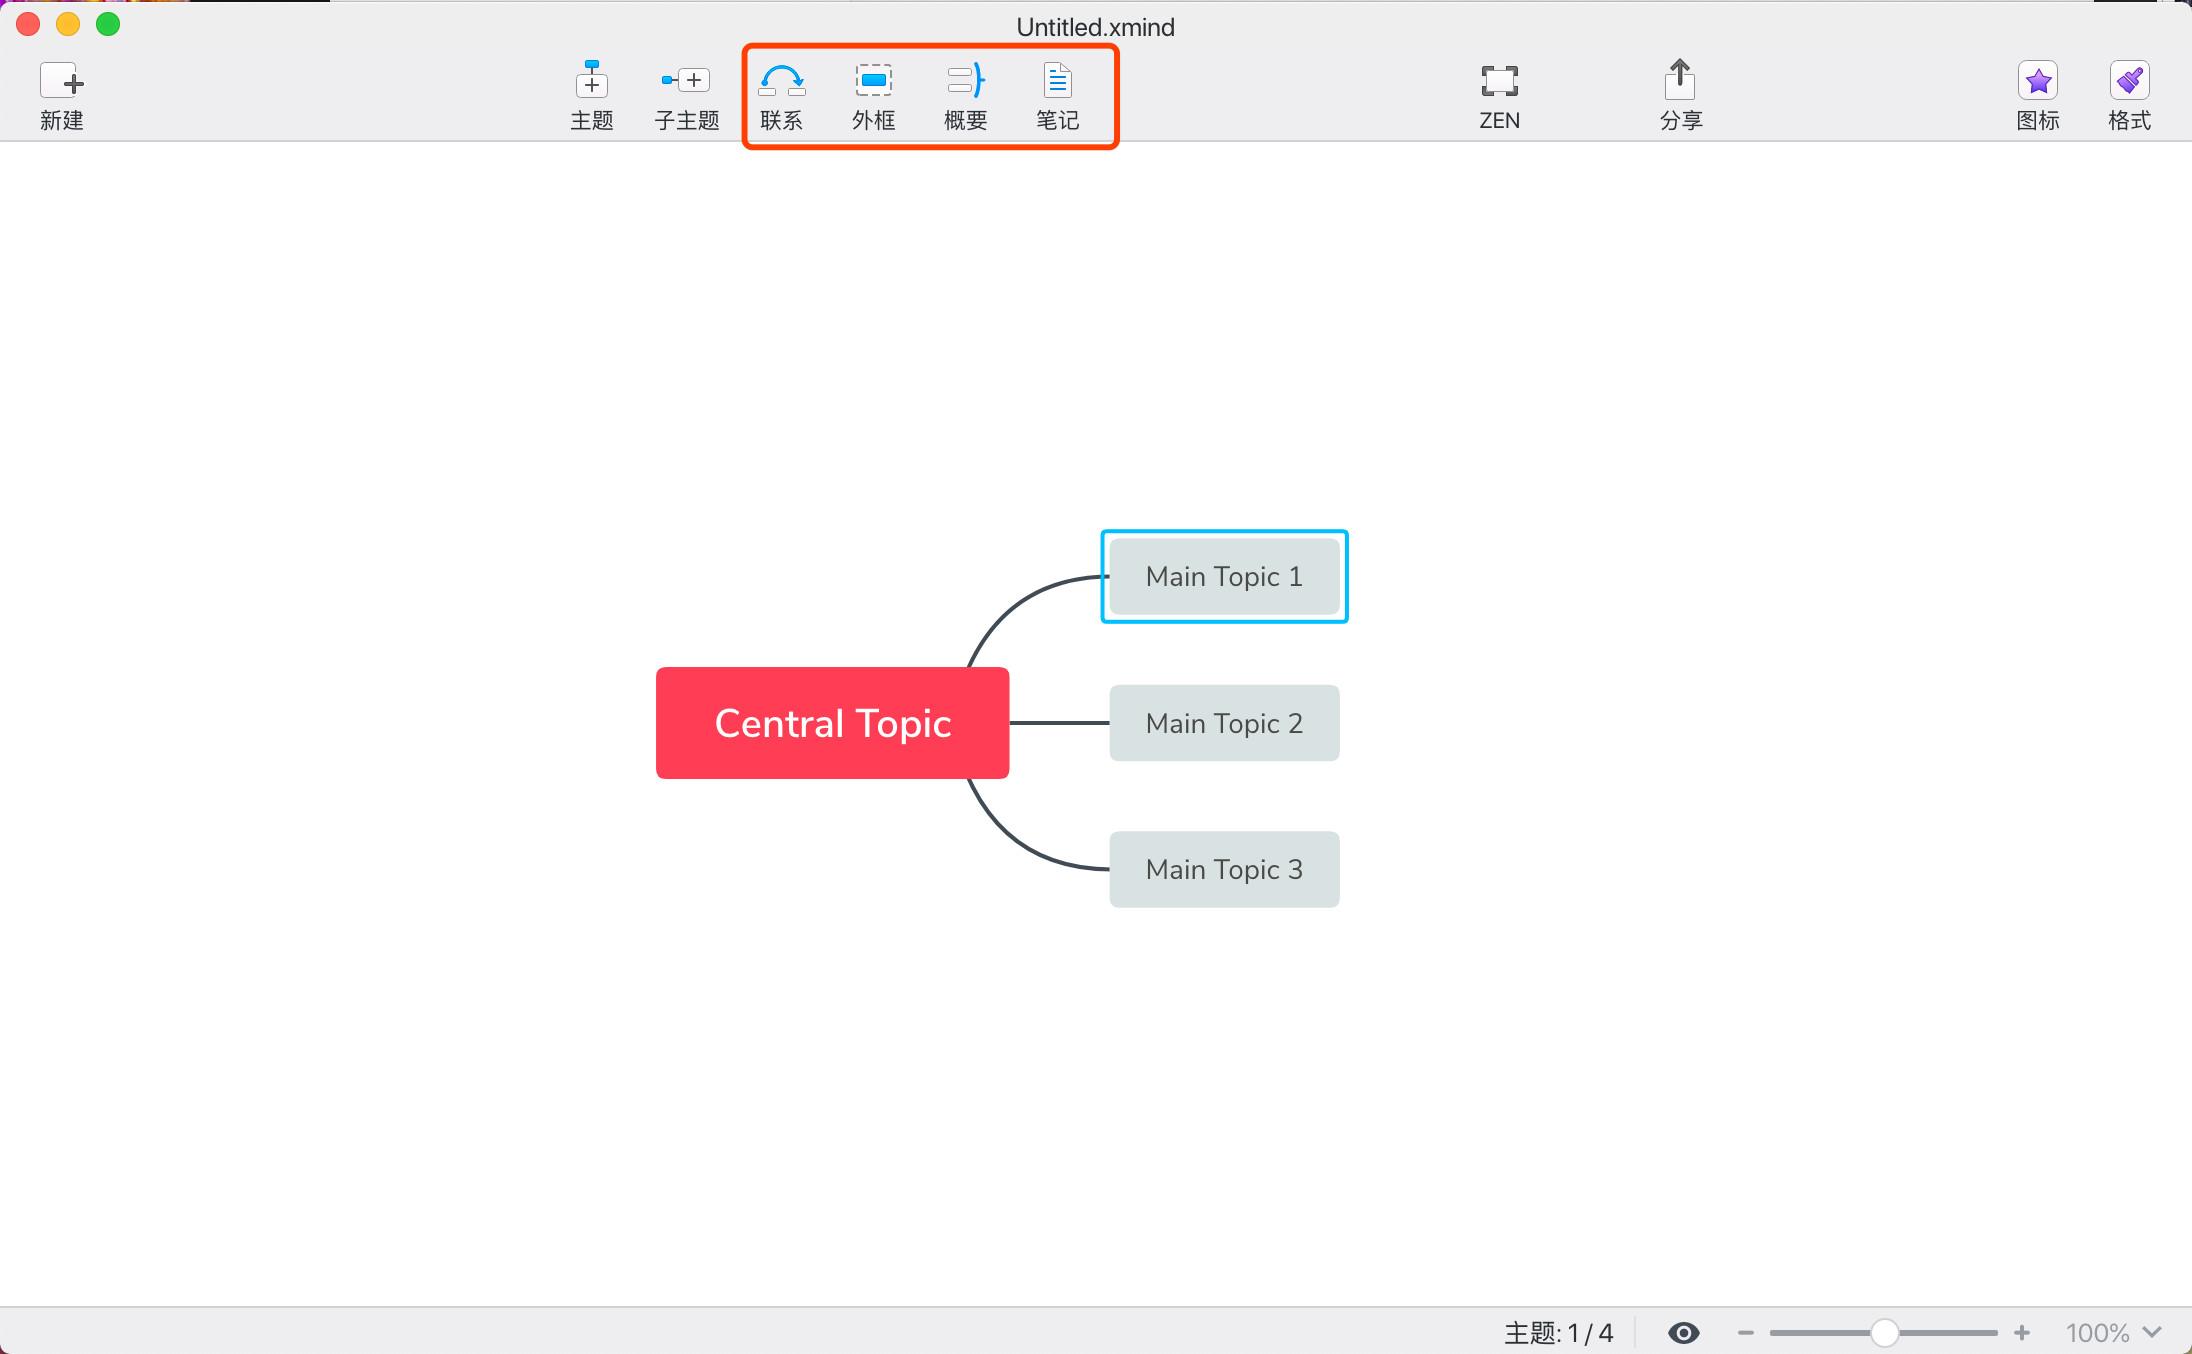Open the 100% zoom level dropdown
Screen dimensions: 2192x1354
pyautogui.click(x=2113, y=1332)
